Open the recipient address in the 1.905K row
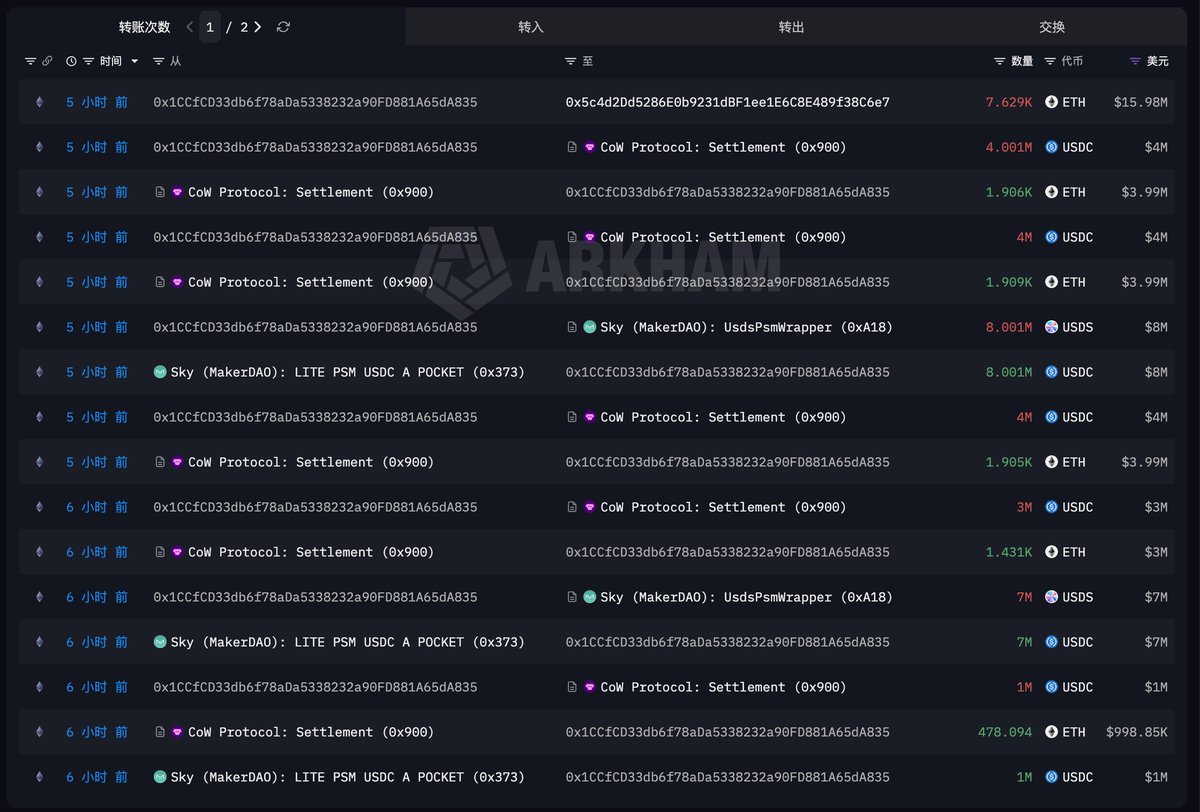The image size is (1200, 812). (x=728, y=462)
